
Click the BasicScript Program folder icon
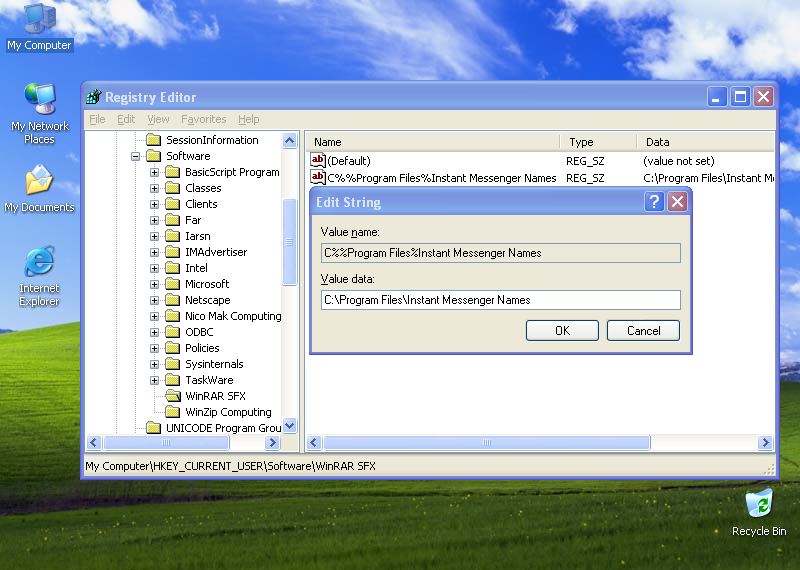pyautogui.click(x=172, y=172)
